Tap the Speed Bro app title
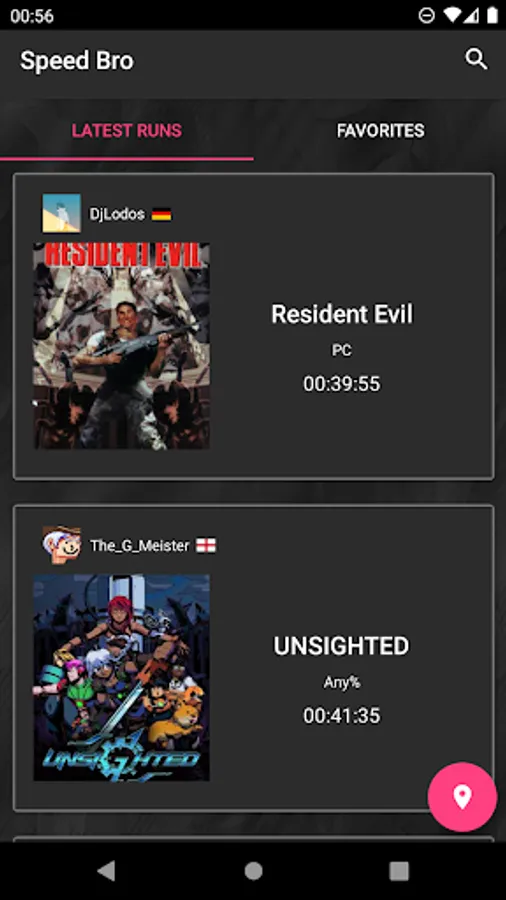Viewport: 506px width, 900px height. pos(77,61)
